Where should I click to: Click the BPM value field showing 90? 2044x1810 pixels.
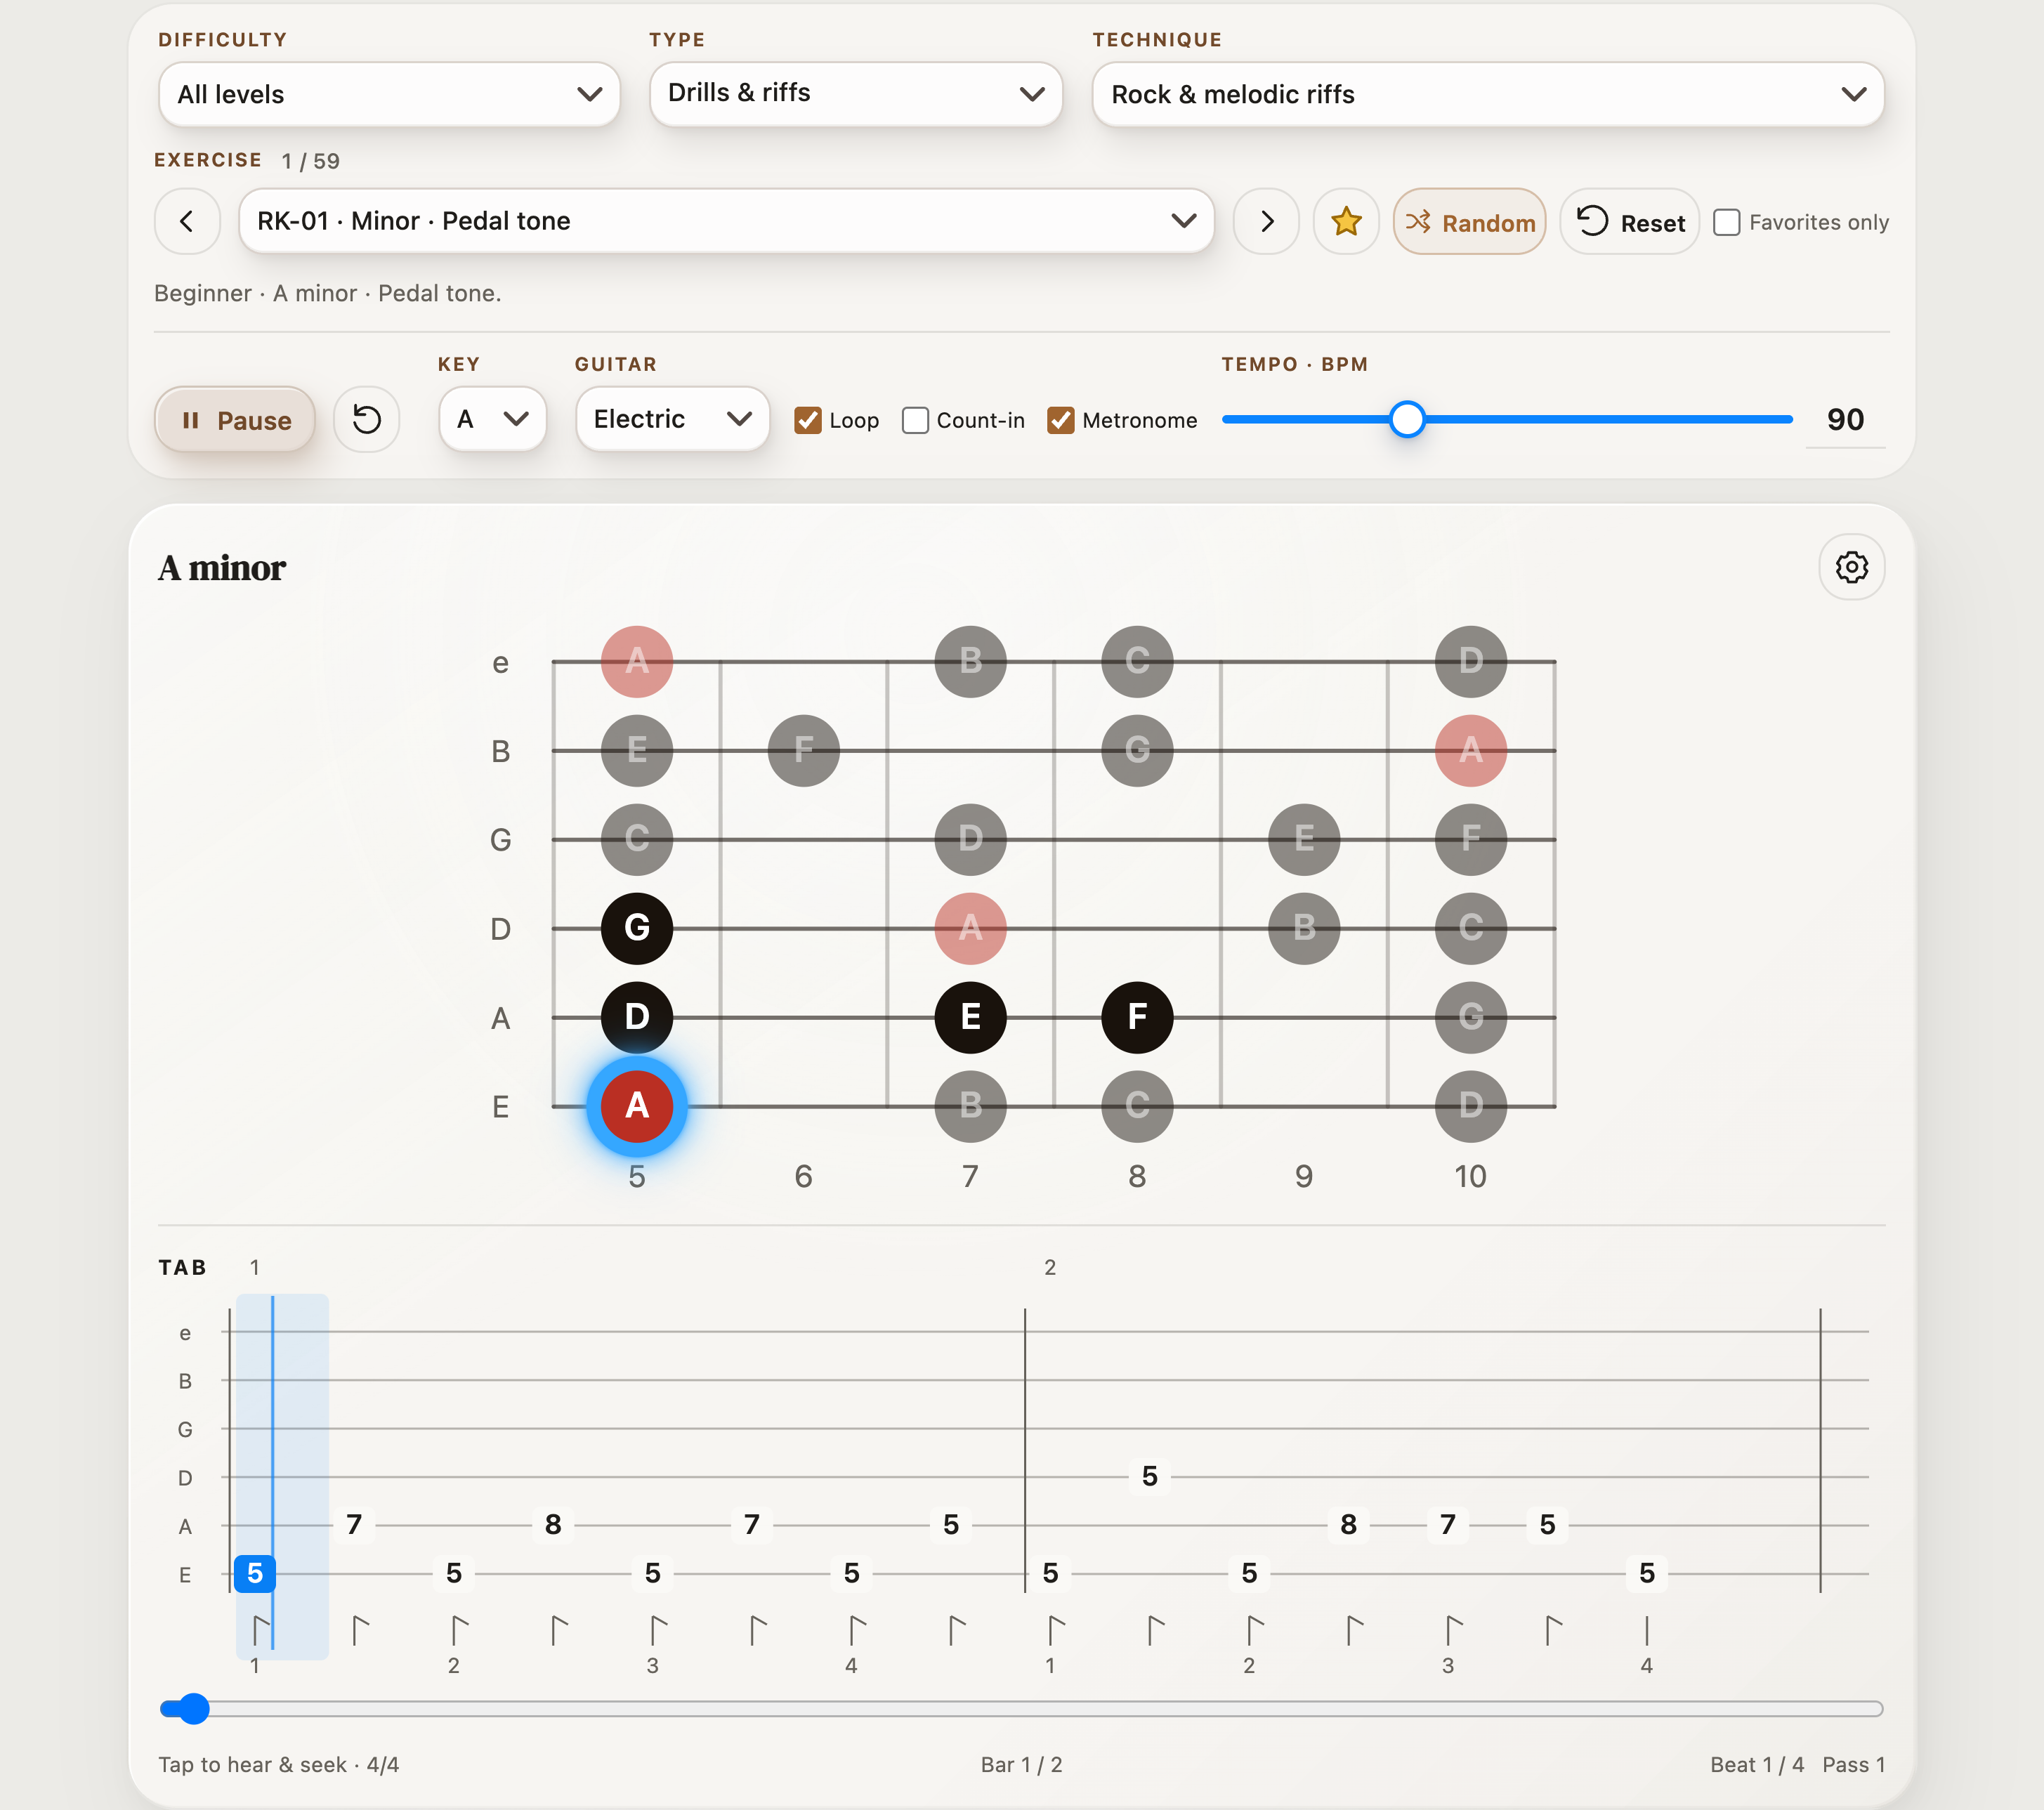(x=1845, y=419)
